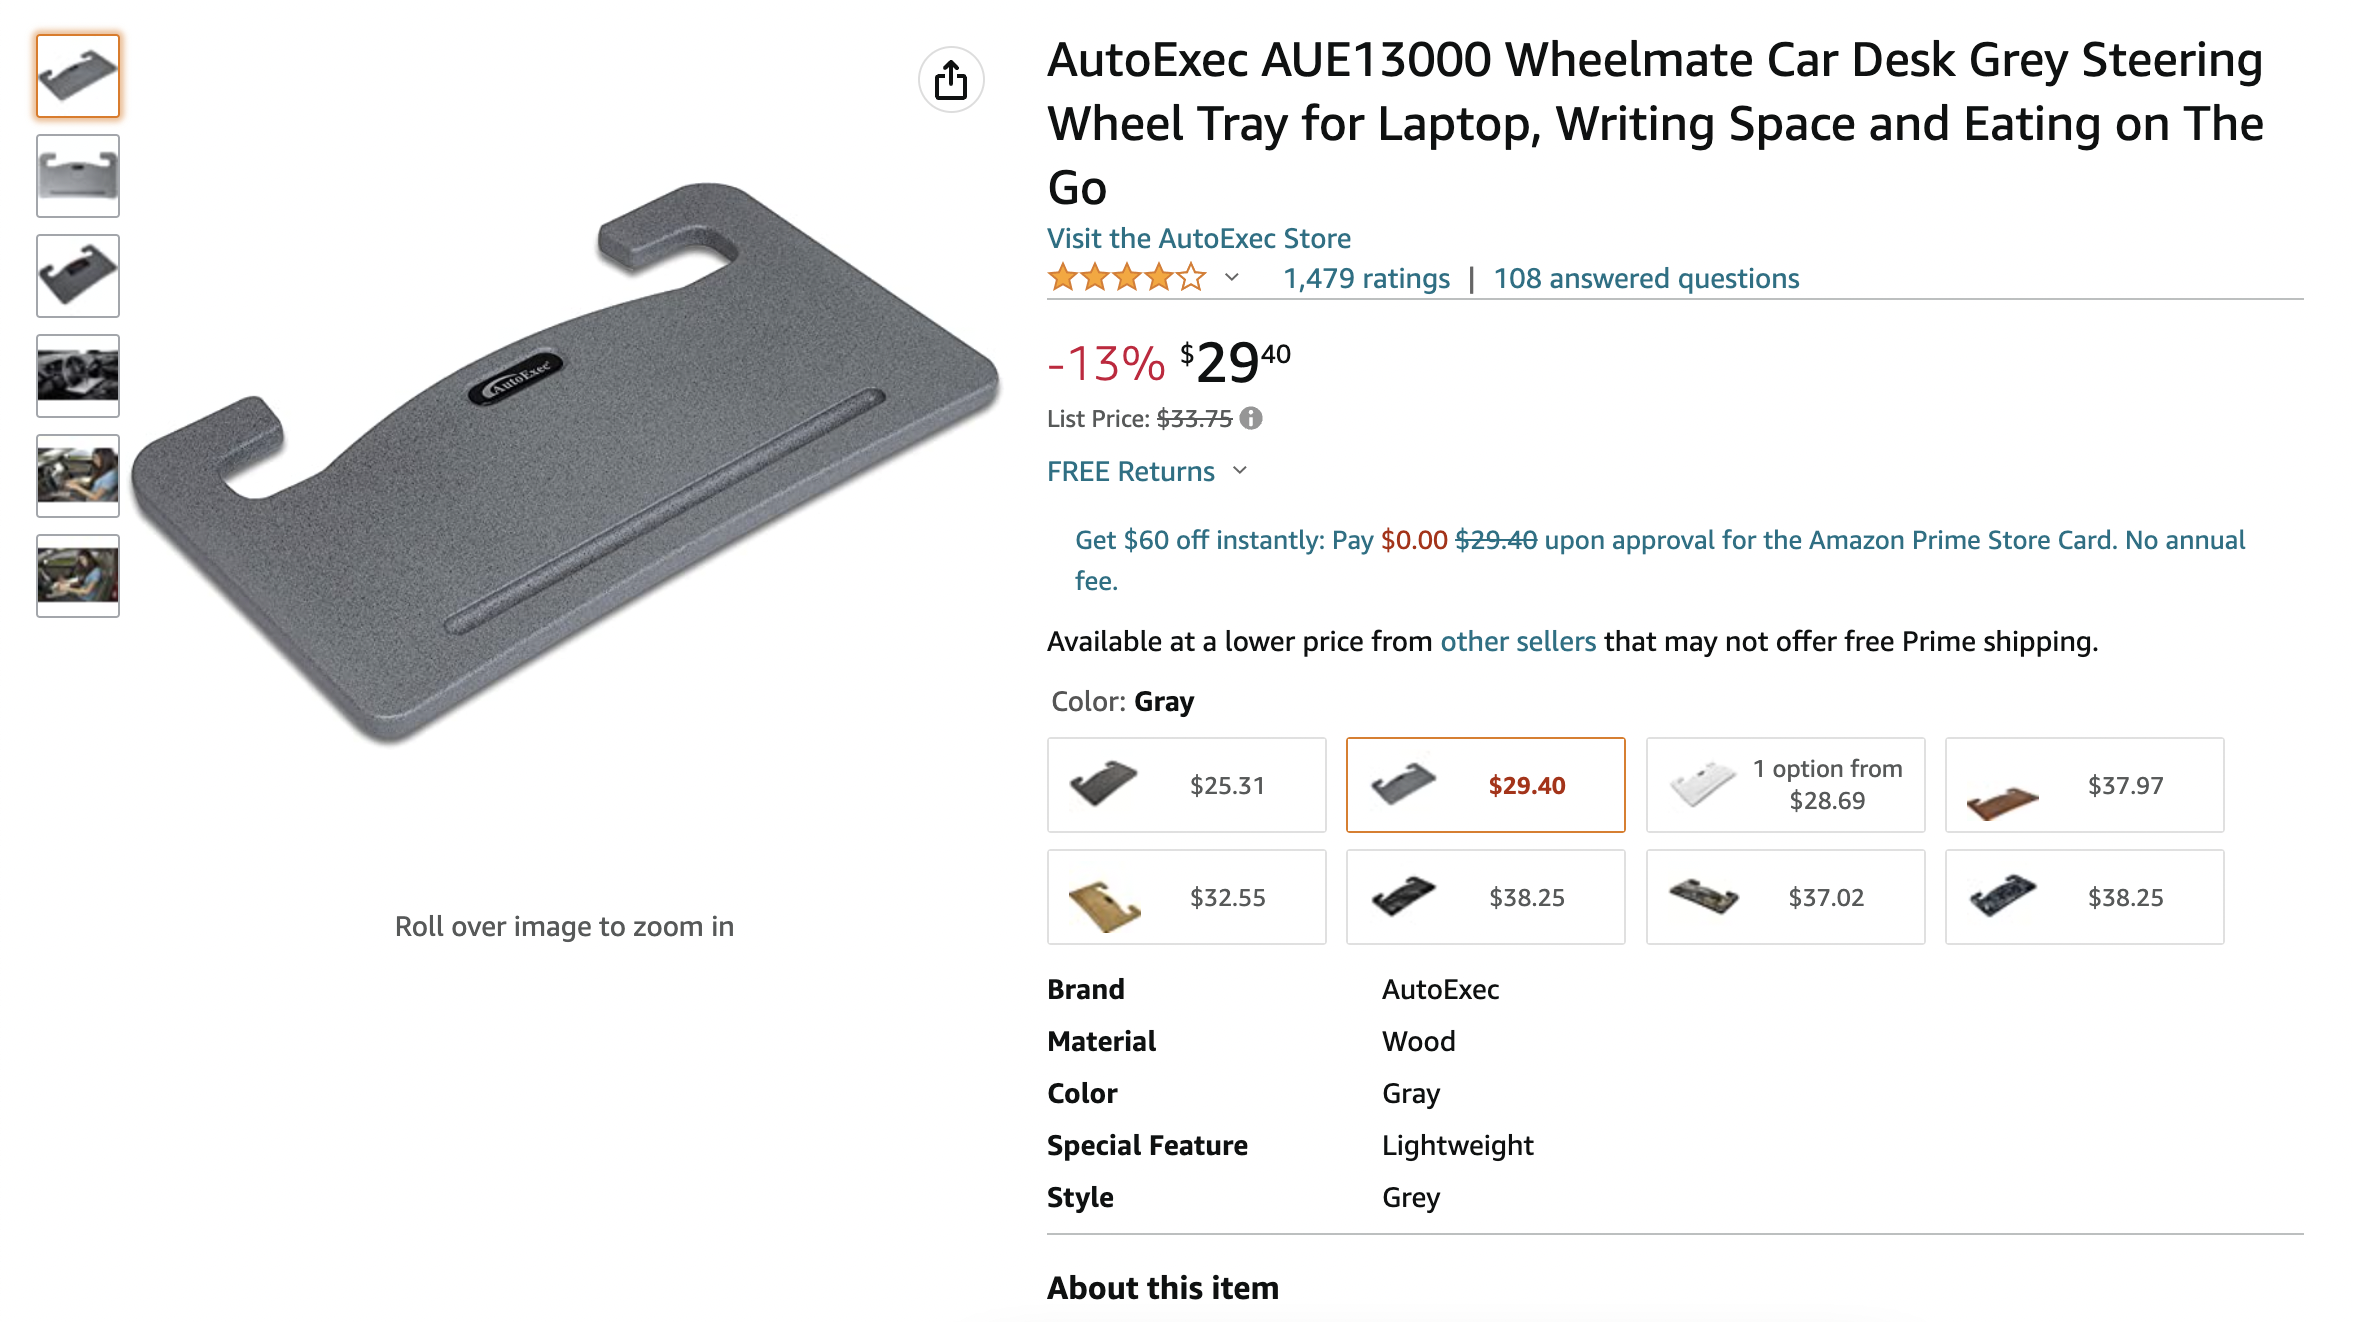Select the $29.40 gray color option
This screenshot has width=2353, height=1322.
1485,785
